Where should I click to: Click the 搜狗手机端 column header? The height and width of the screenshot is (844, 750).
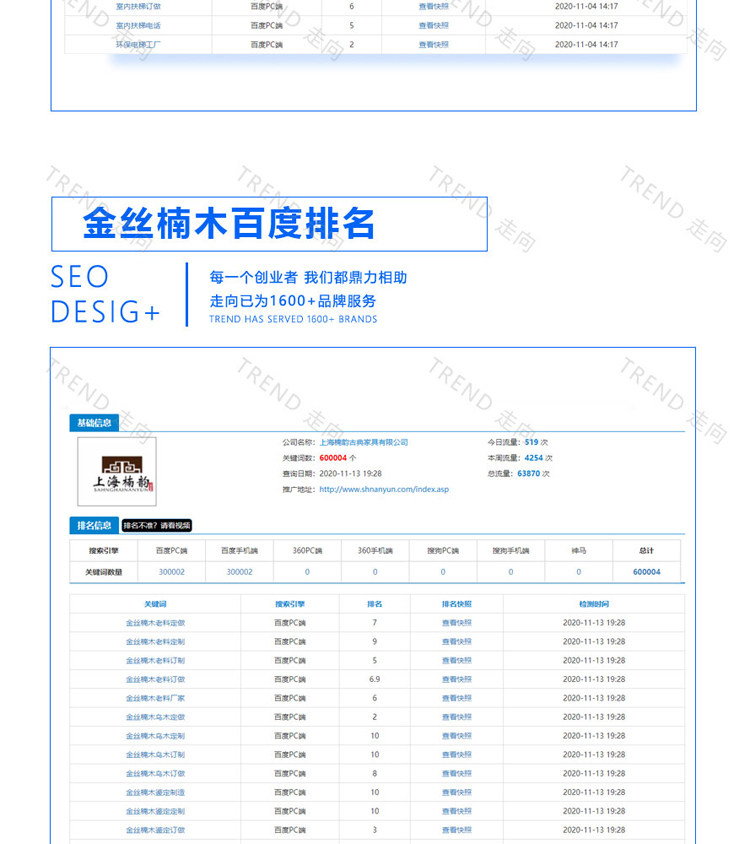pyautogui.click(x=511, y=551)
